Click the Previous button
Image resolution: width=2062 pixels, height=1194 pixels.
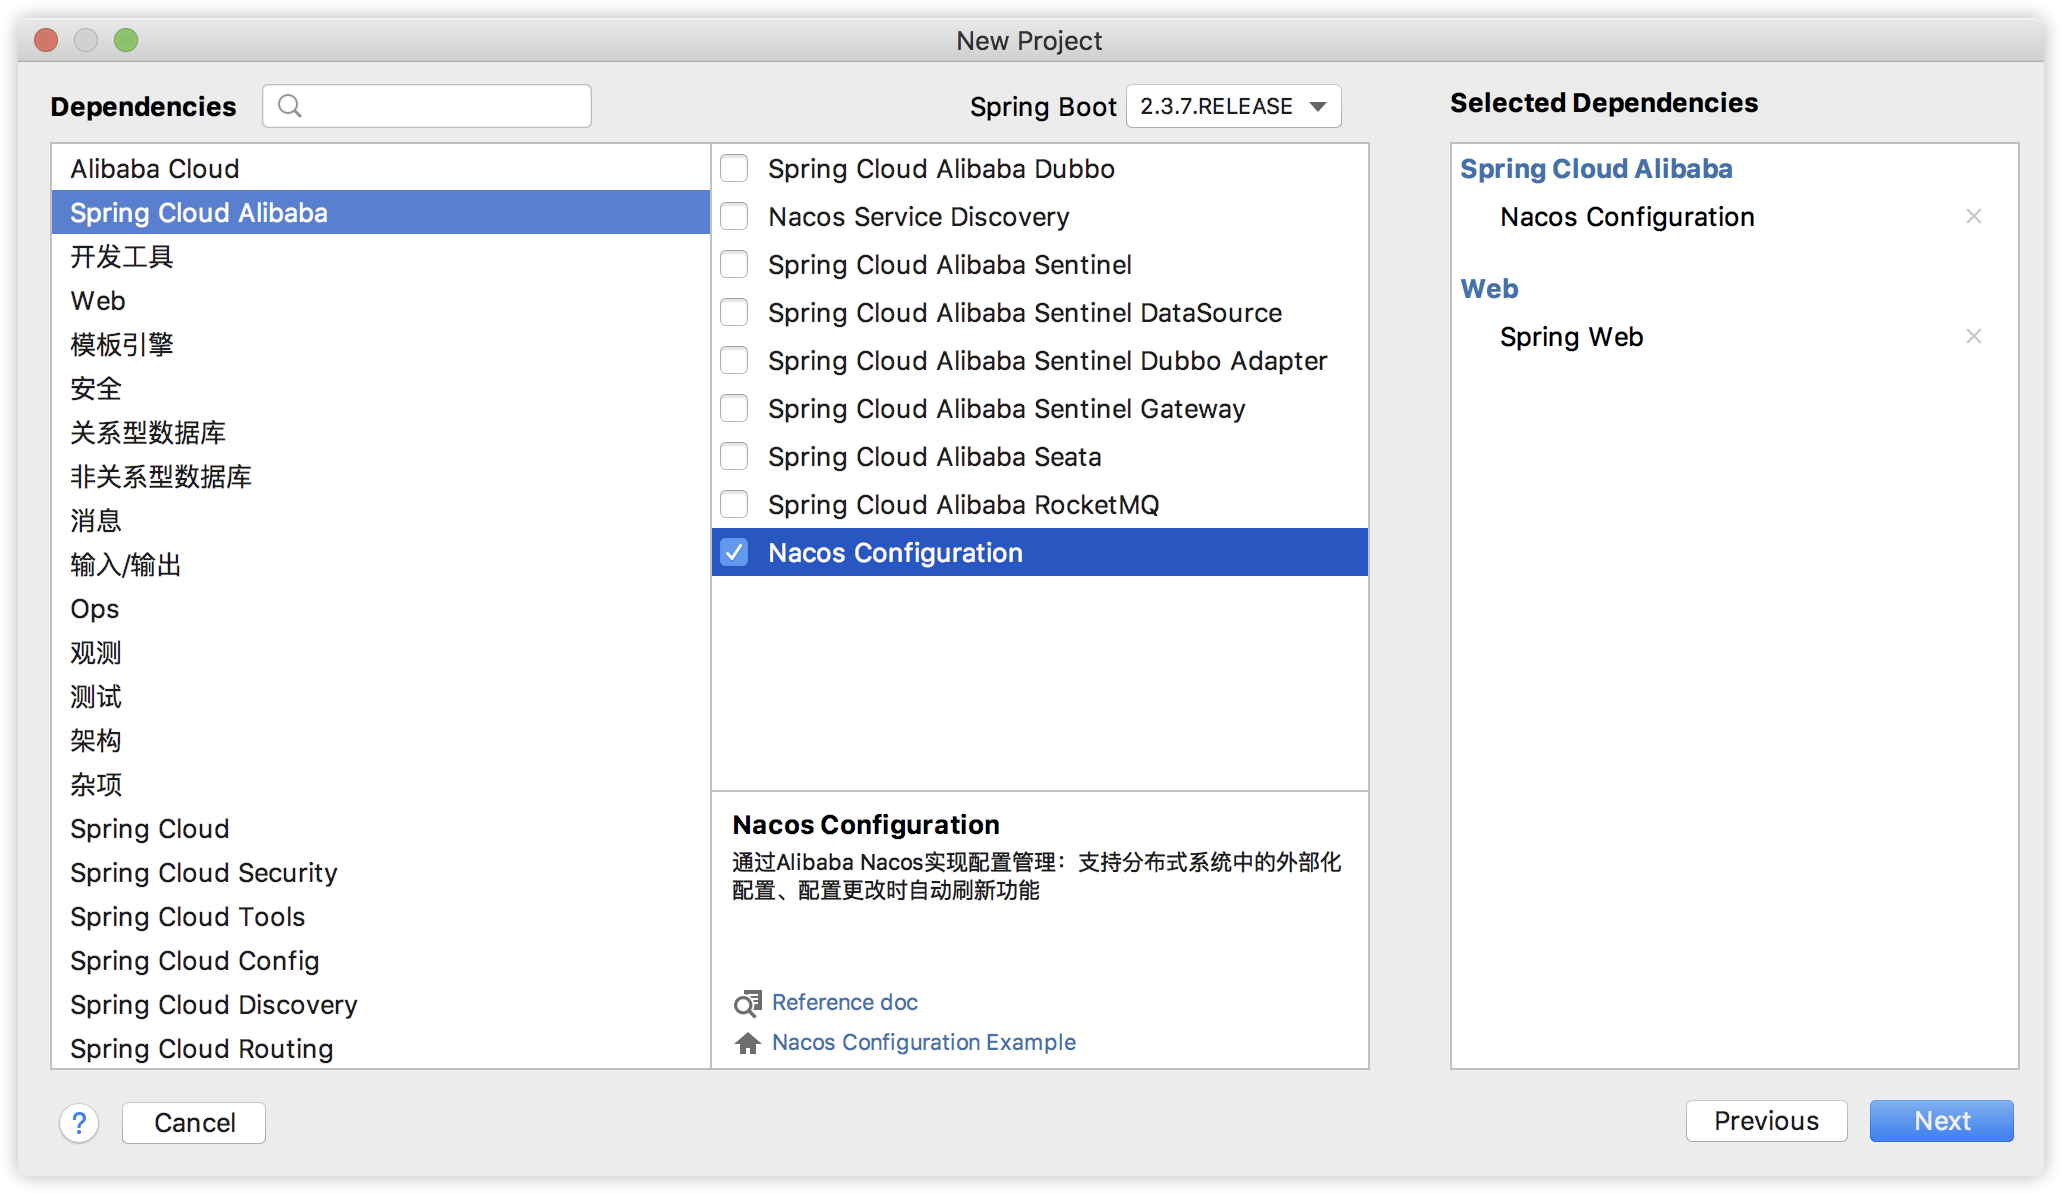tap(1765, 1121)
